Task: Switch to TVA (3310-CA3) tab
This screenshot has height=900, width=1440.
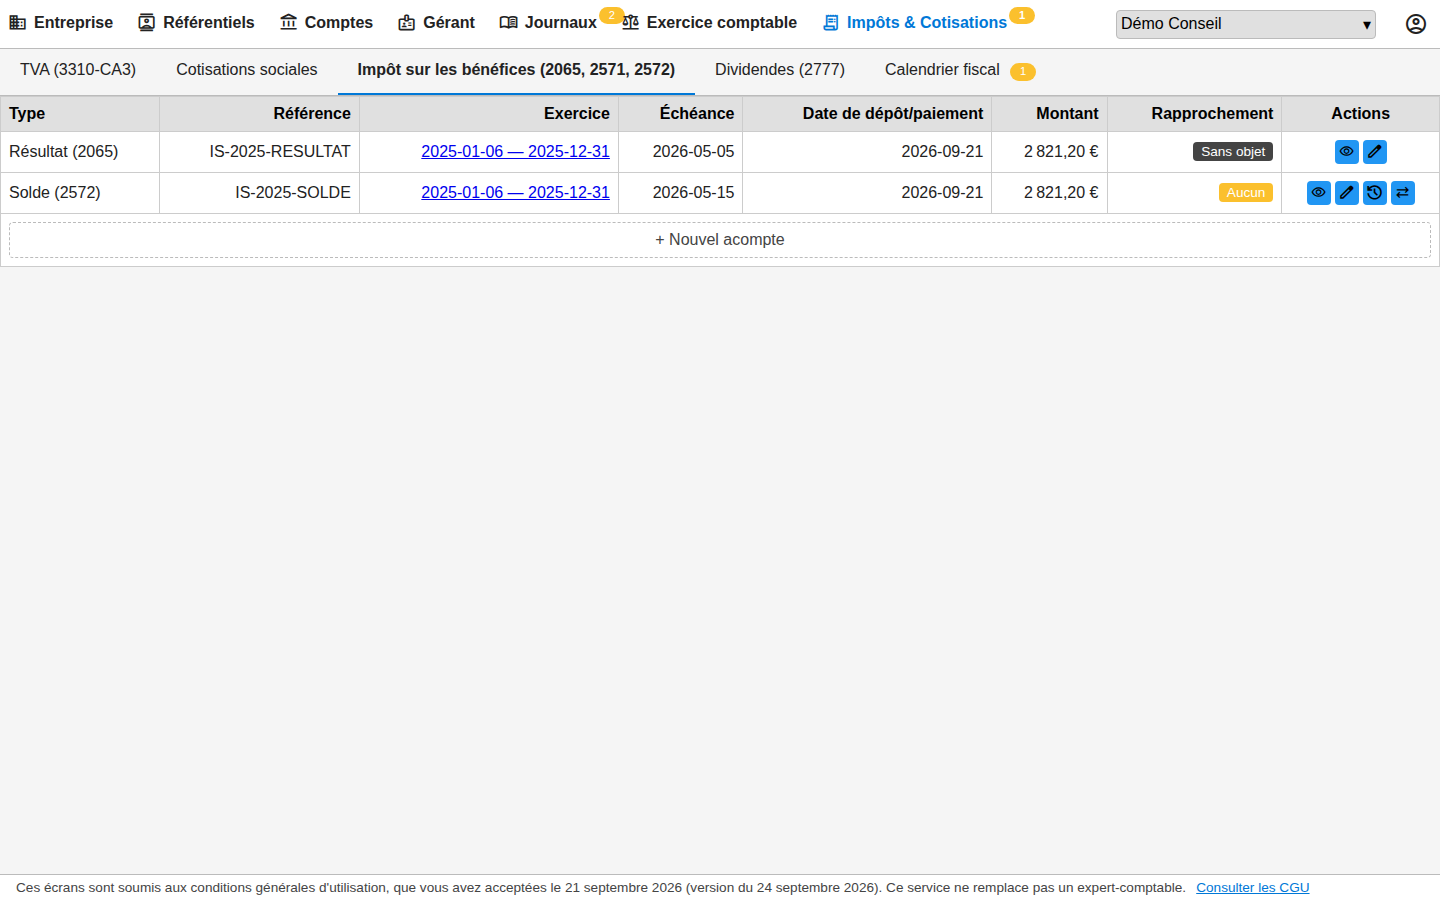Action: pos(78,70)
